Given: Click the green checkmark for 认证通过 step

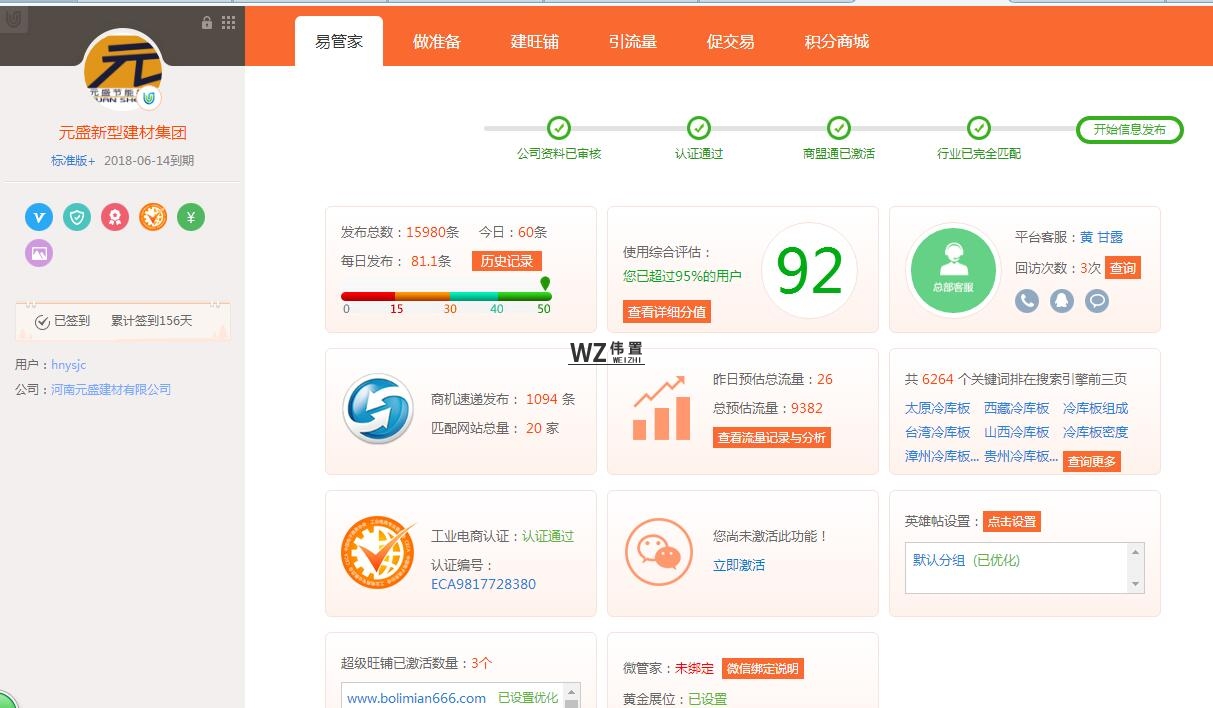Looking at the screenshot, I should [x=698, y=129].
